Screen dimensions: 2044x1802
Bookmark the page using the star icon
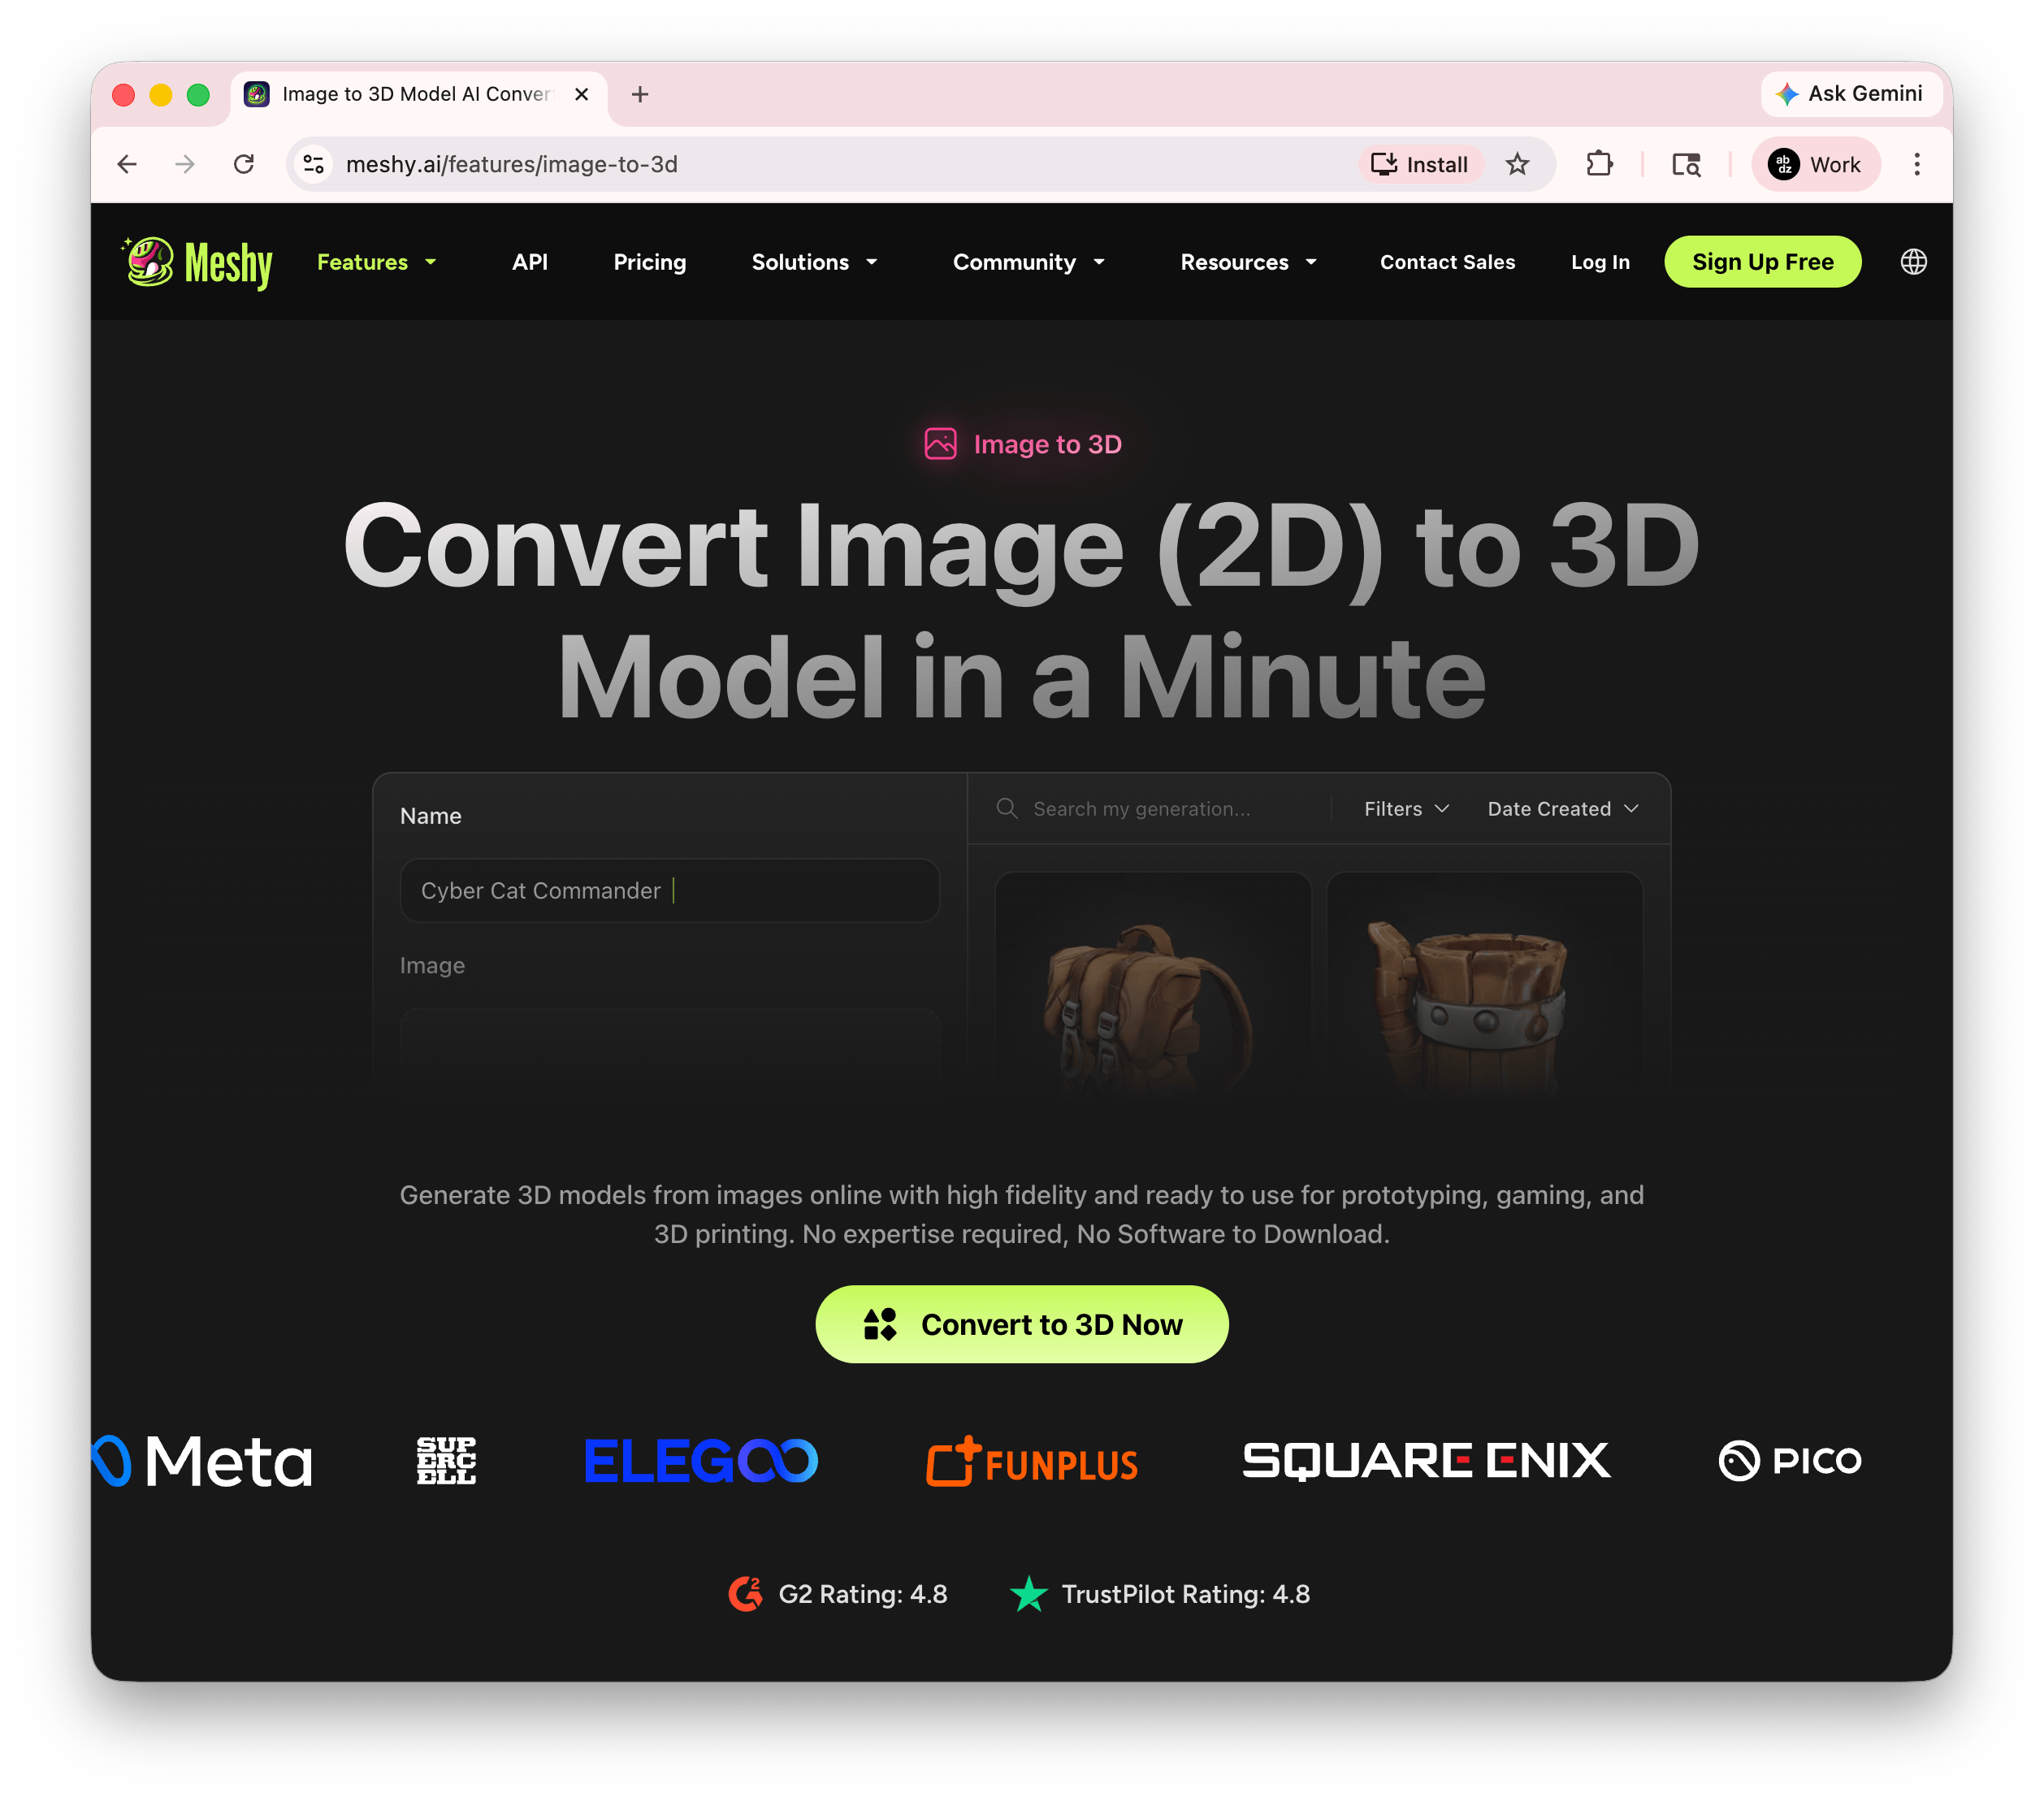coord(1518,164)
